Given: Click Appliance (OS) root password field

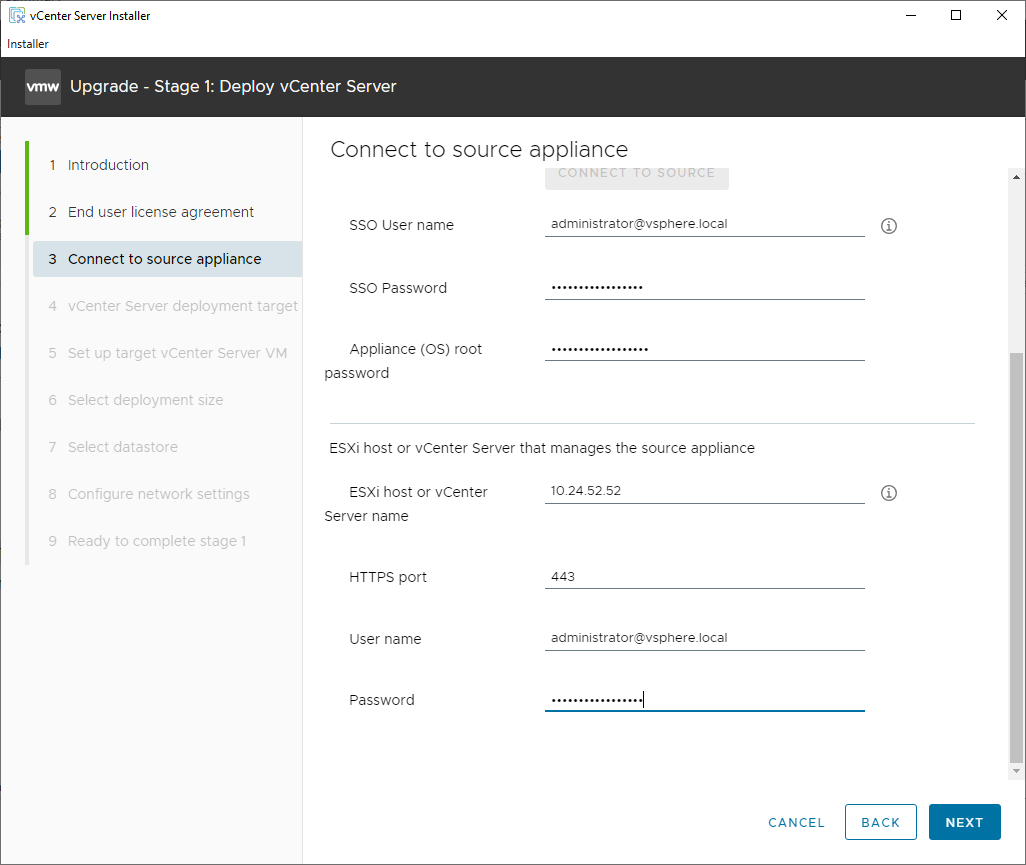Looking at the screenshot, I should point(704,349).
